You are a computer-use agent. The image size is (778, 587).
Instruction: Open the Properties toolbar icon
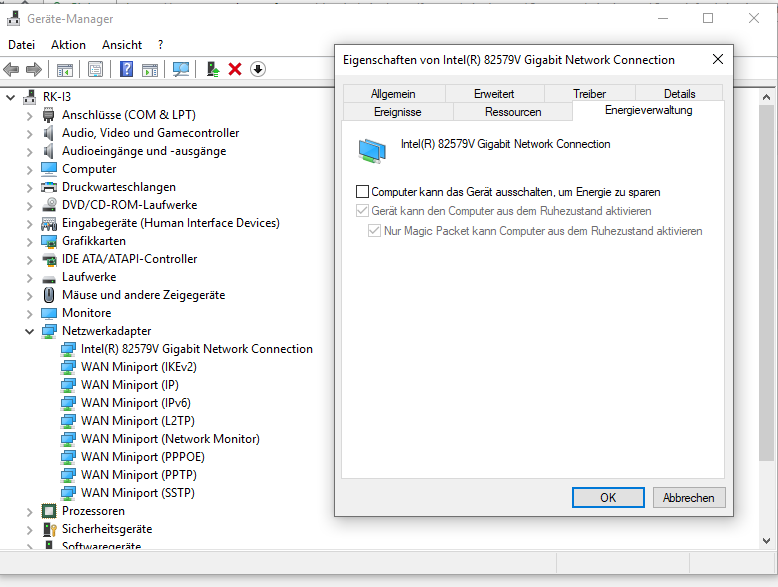[x=96, y=69]
